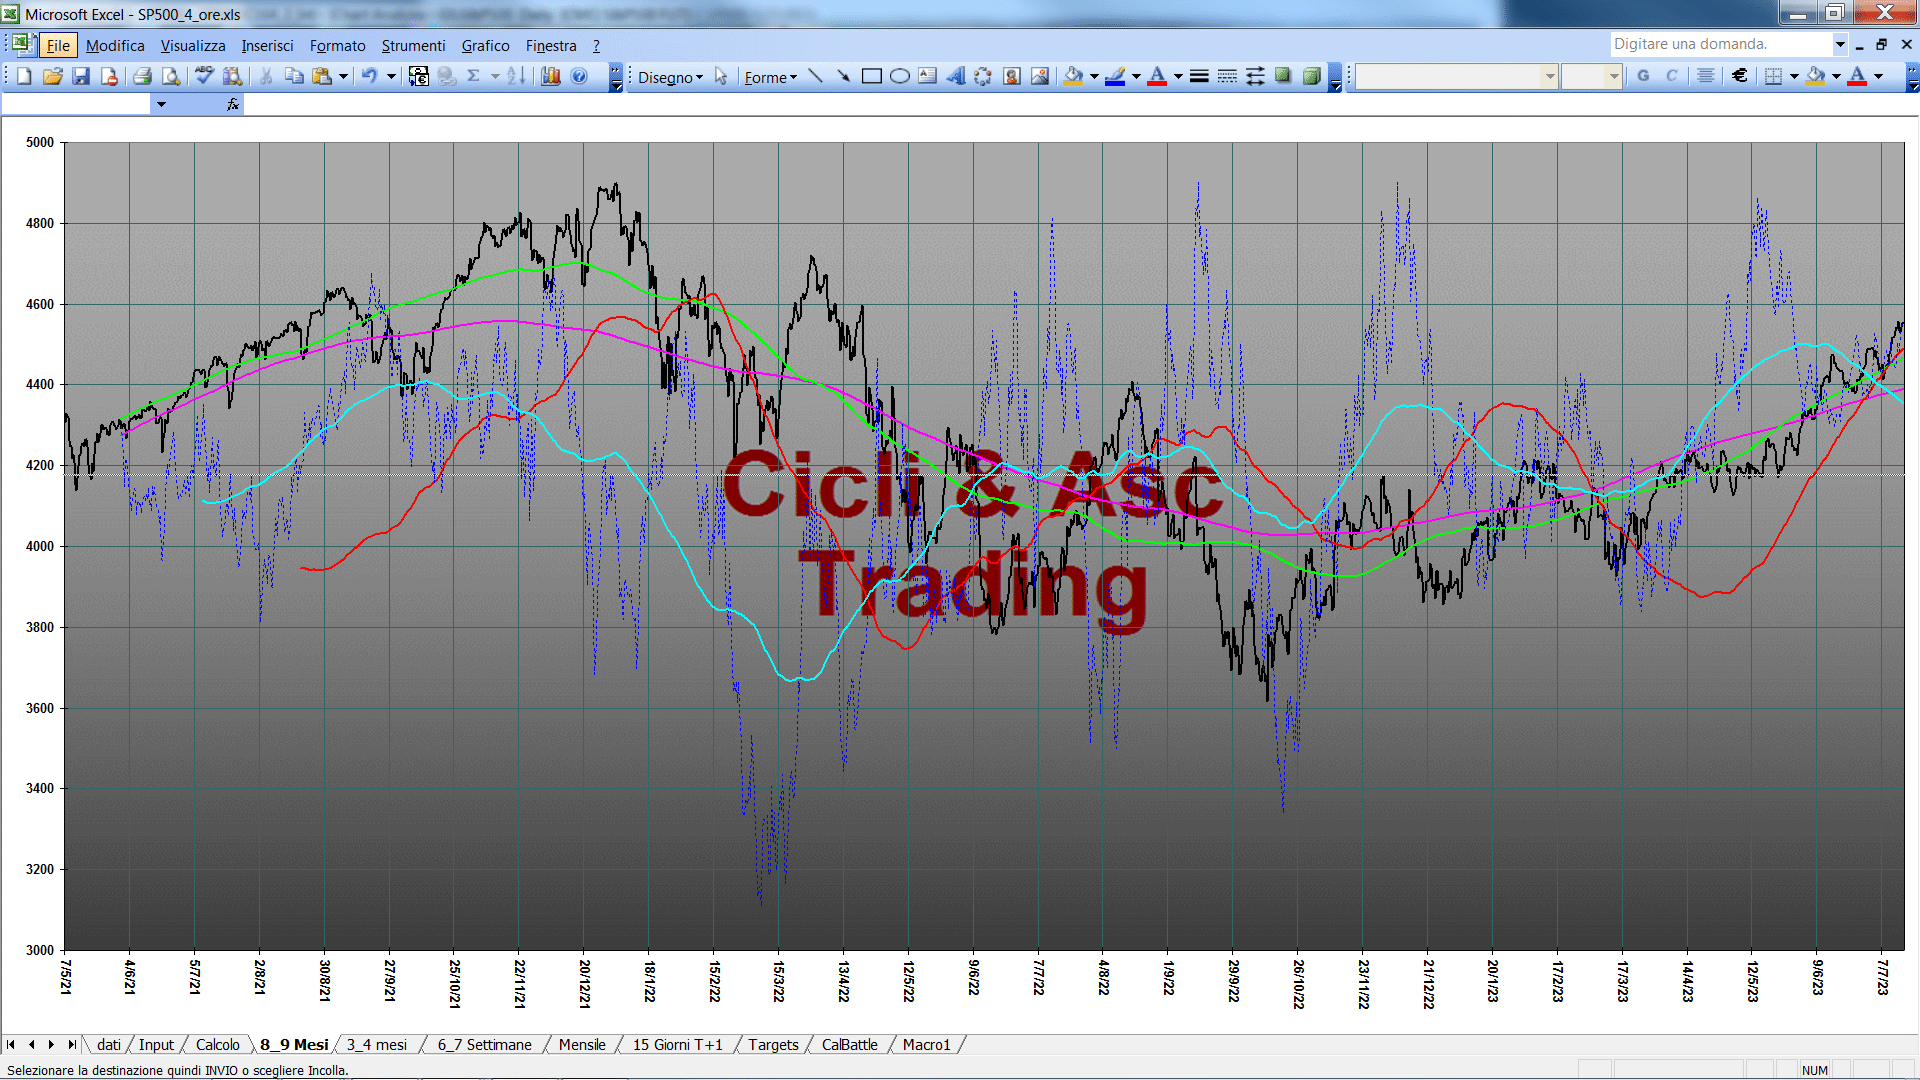The width and height of the screenshot is (1920, 1080).
Task: Select the Line drawing tool
Action: pos(815,76)
